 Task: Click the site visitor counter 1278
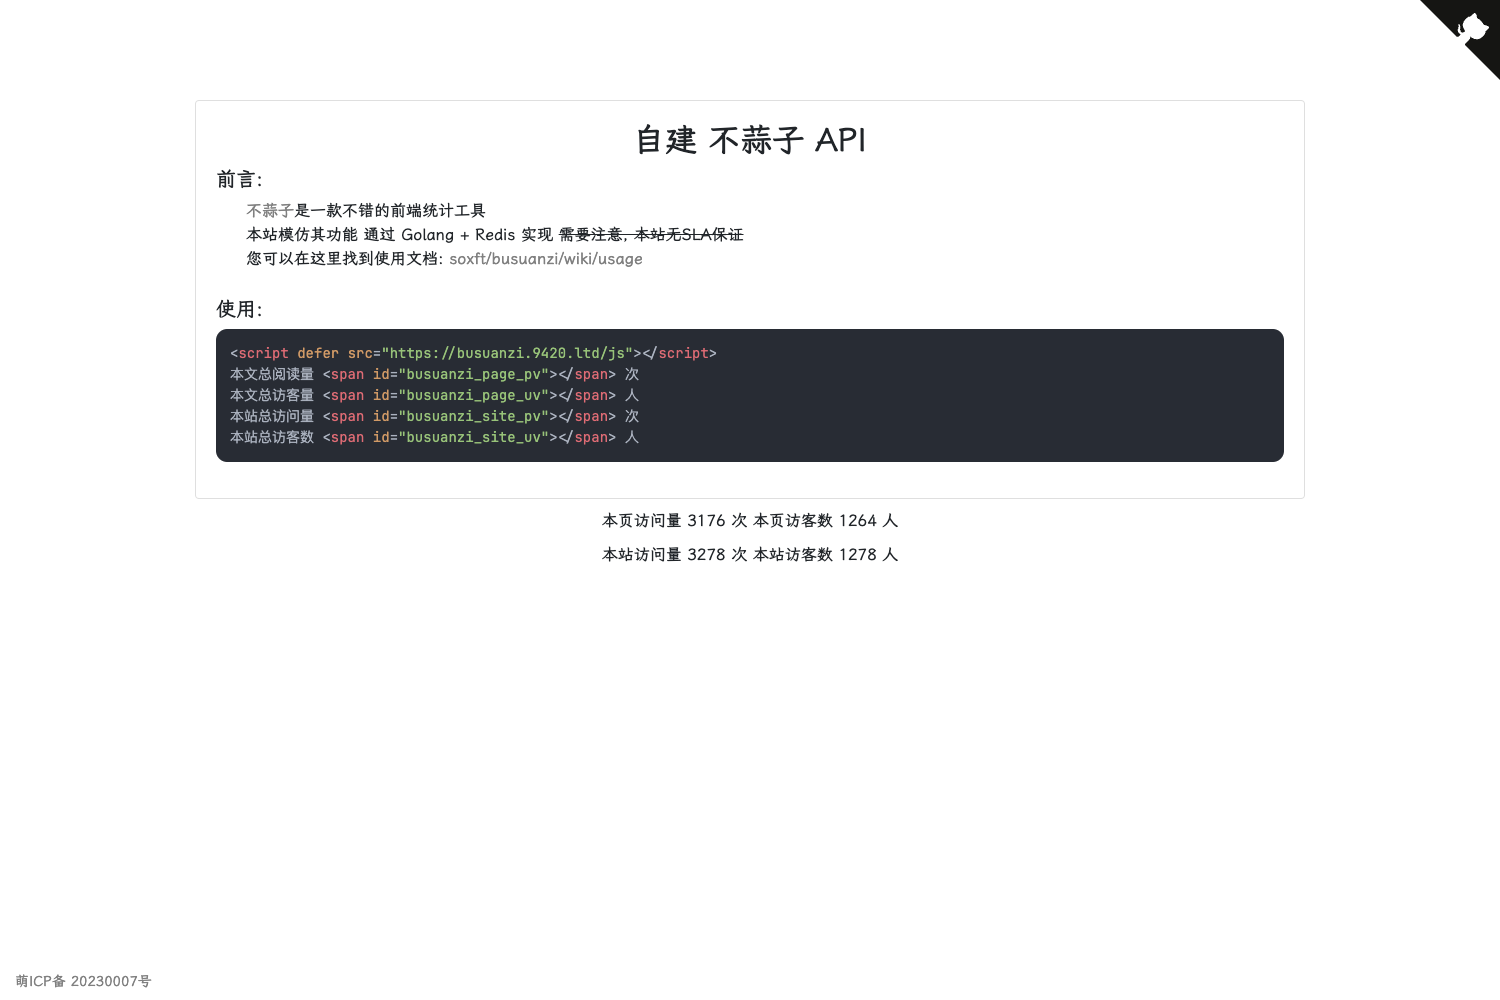pos(859,554)
